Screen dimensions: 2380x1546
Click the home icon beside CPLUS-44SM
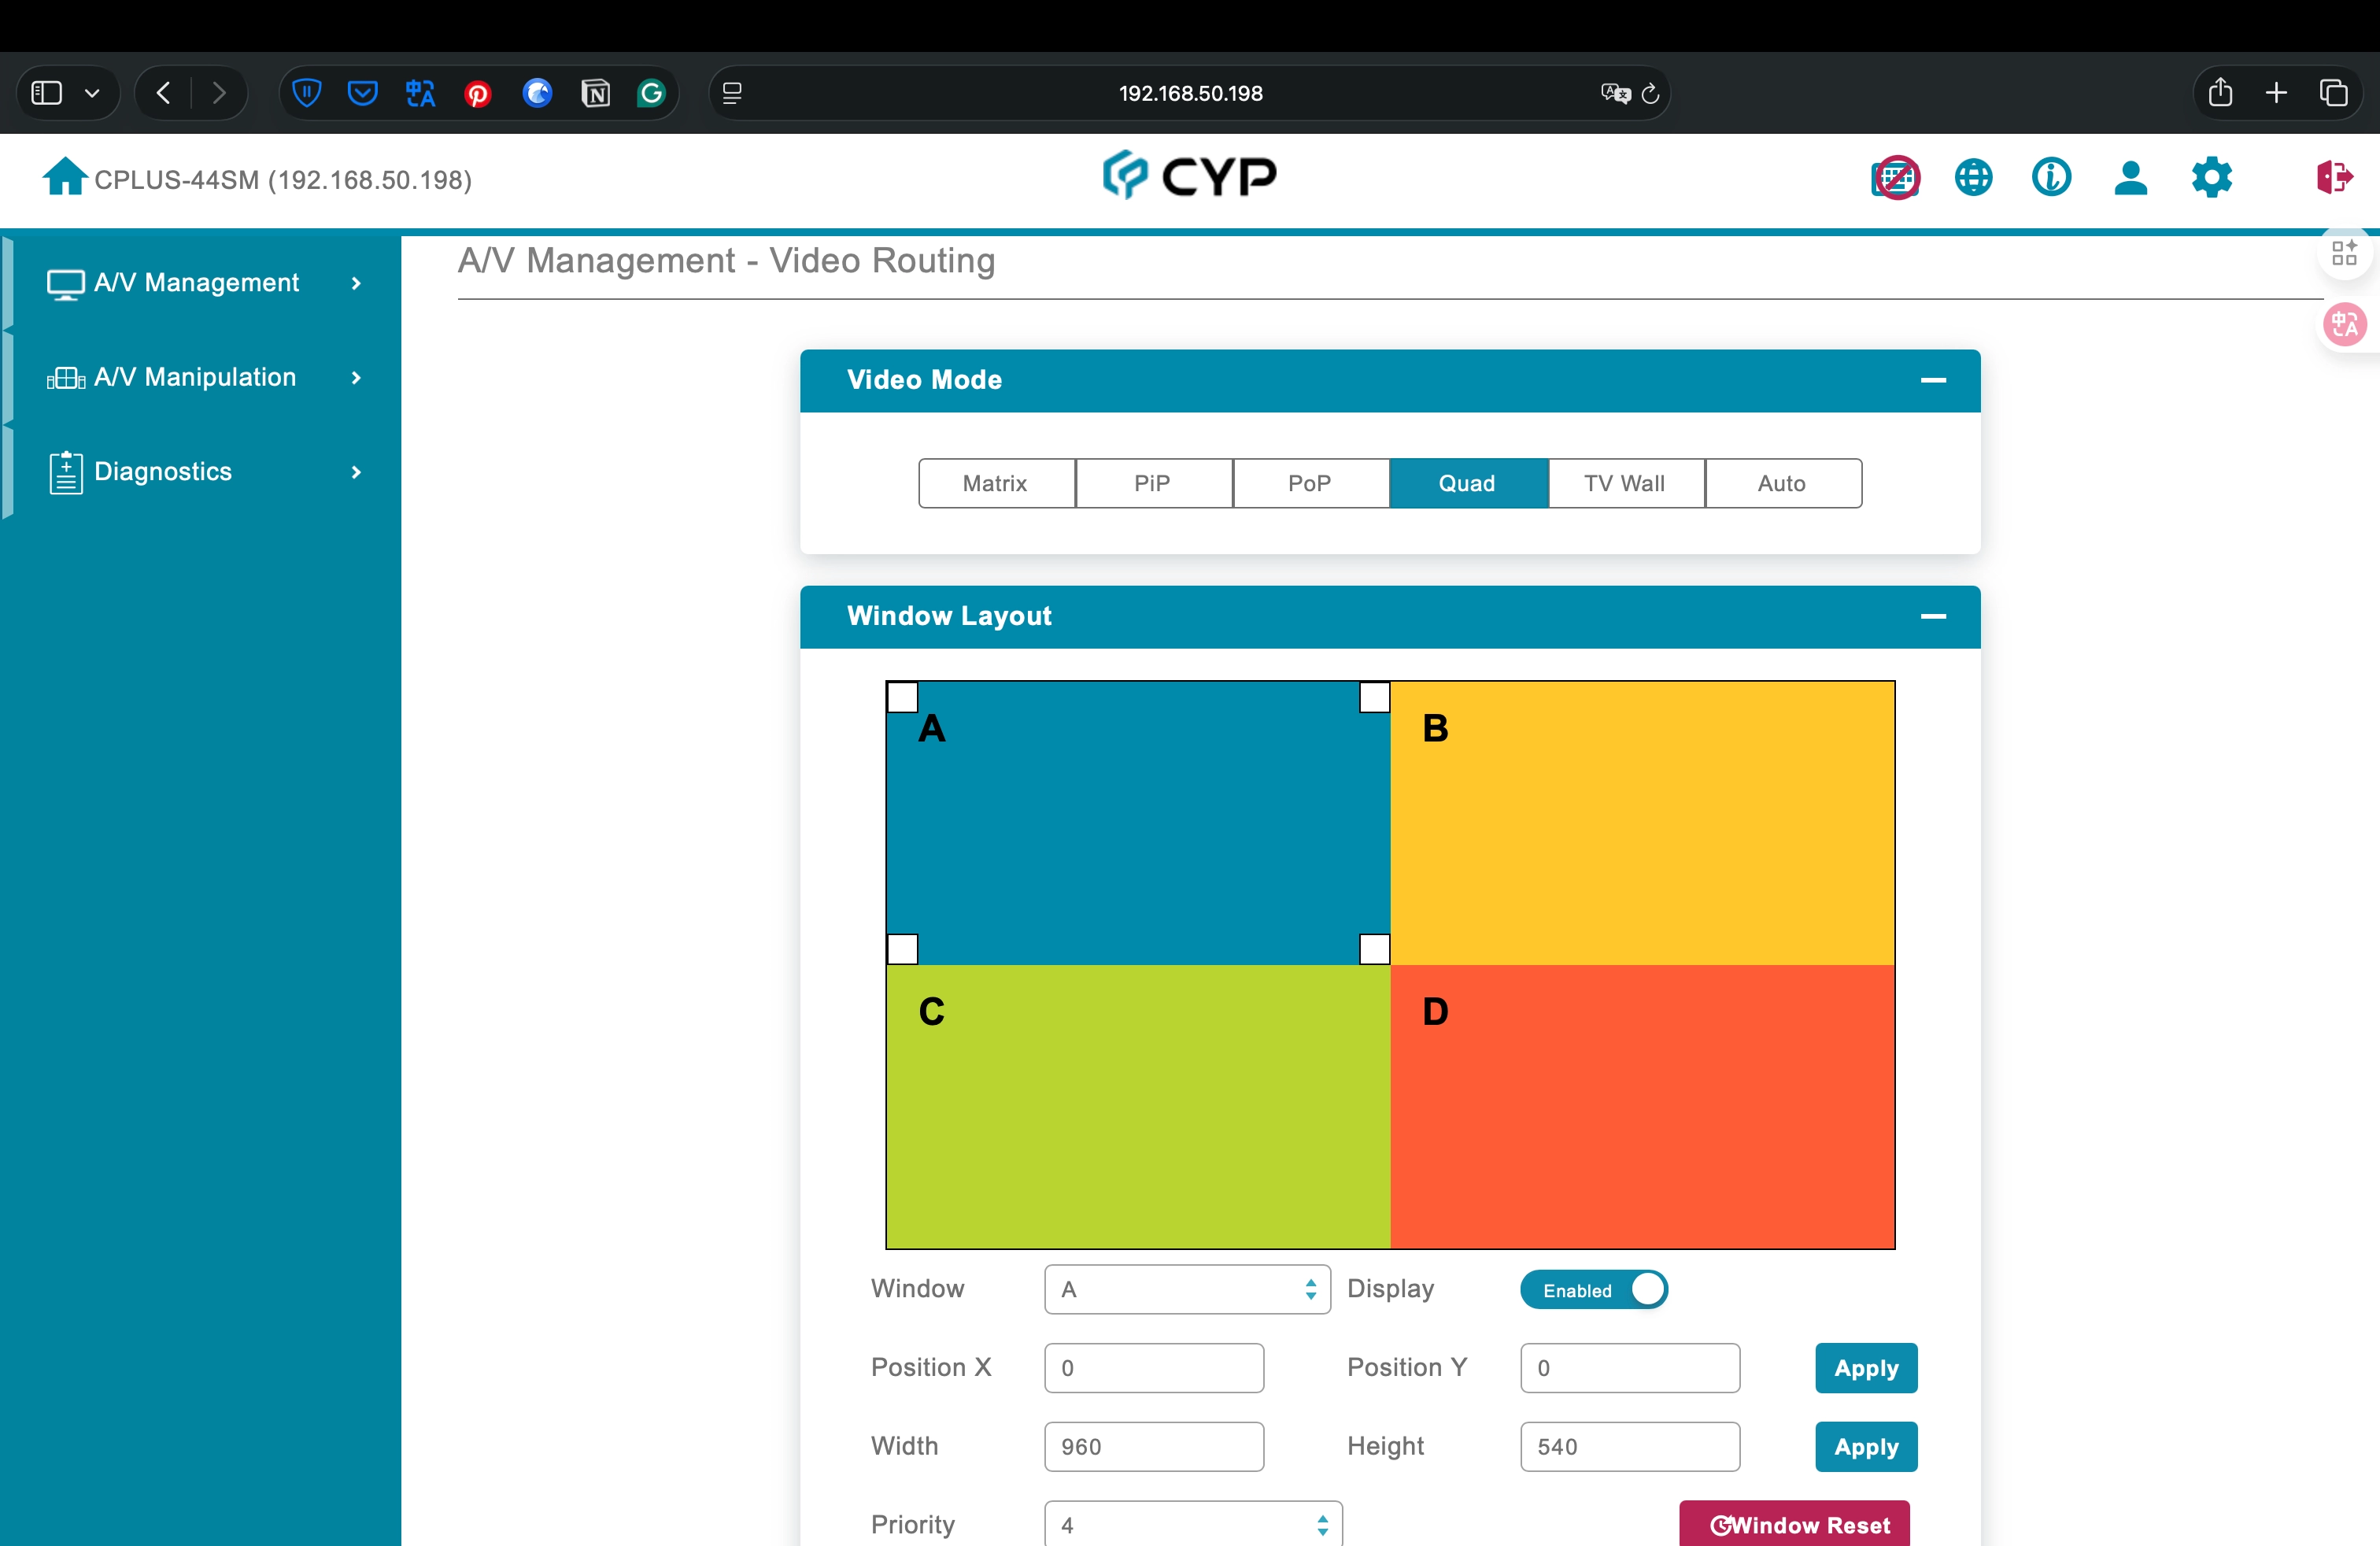65,177
